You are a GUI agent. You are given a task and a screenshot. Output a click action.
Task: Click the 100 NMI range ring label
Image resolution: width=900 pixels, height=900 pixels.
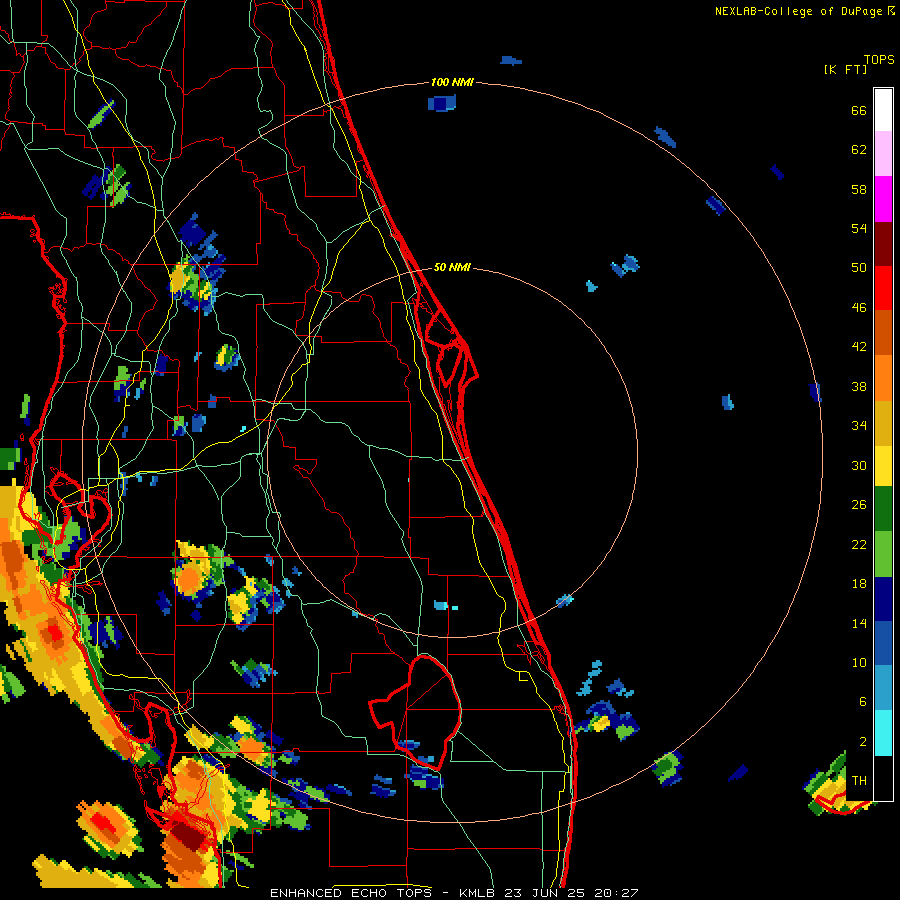(452, 82)
